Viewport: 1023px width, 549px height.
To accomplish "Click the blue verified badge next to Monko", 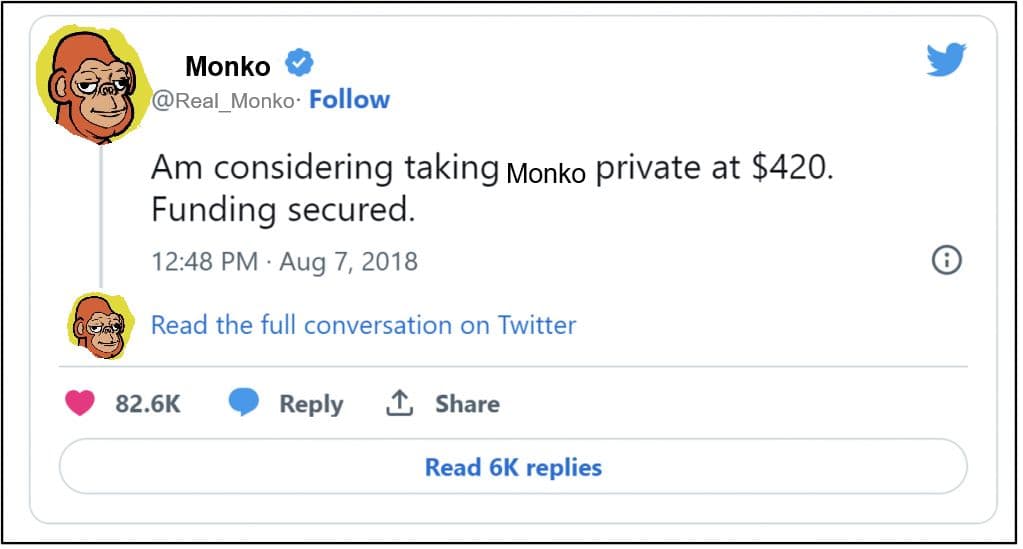I will (x=299, y=65).
